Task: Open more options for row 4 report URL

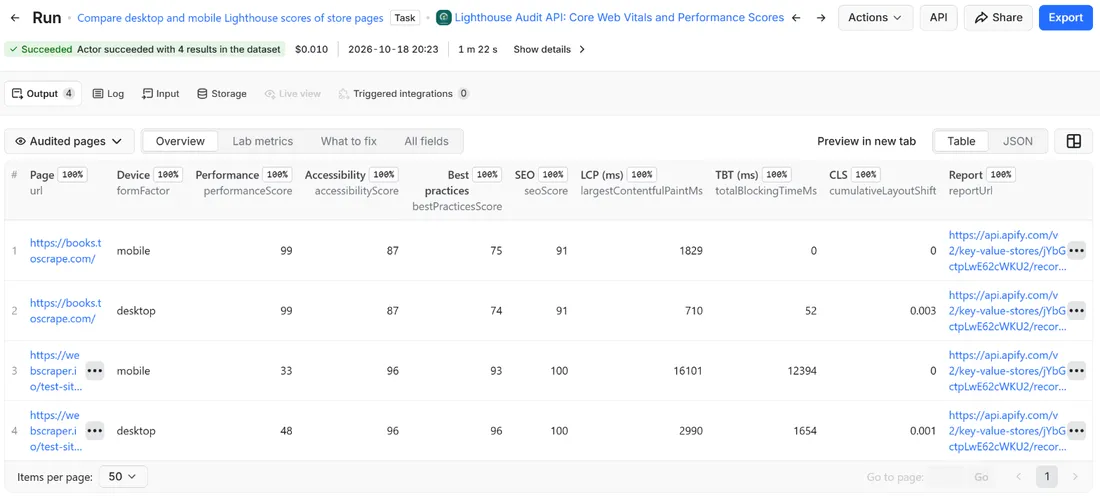Action: coord(1077,430)
